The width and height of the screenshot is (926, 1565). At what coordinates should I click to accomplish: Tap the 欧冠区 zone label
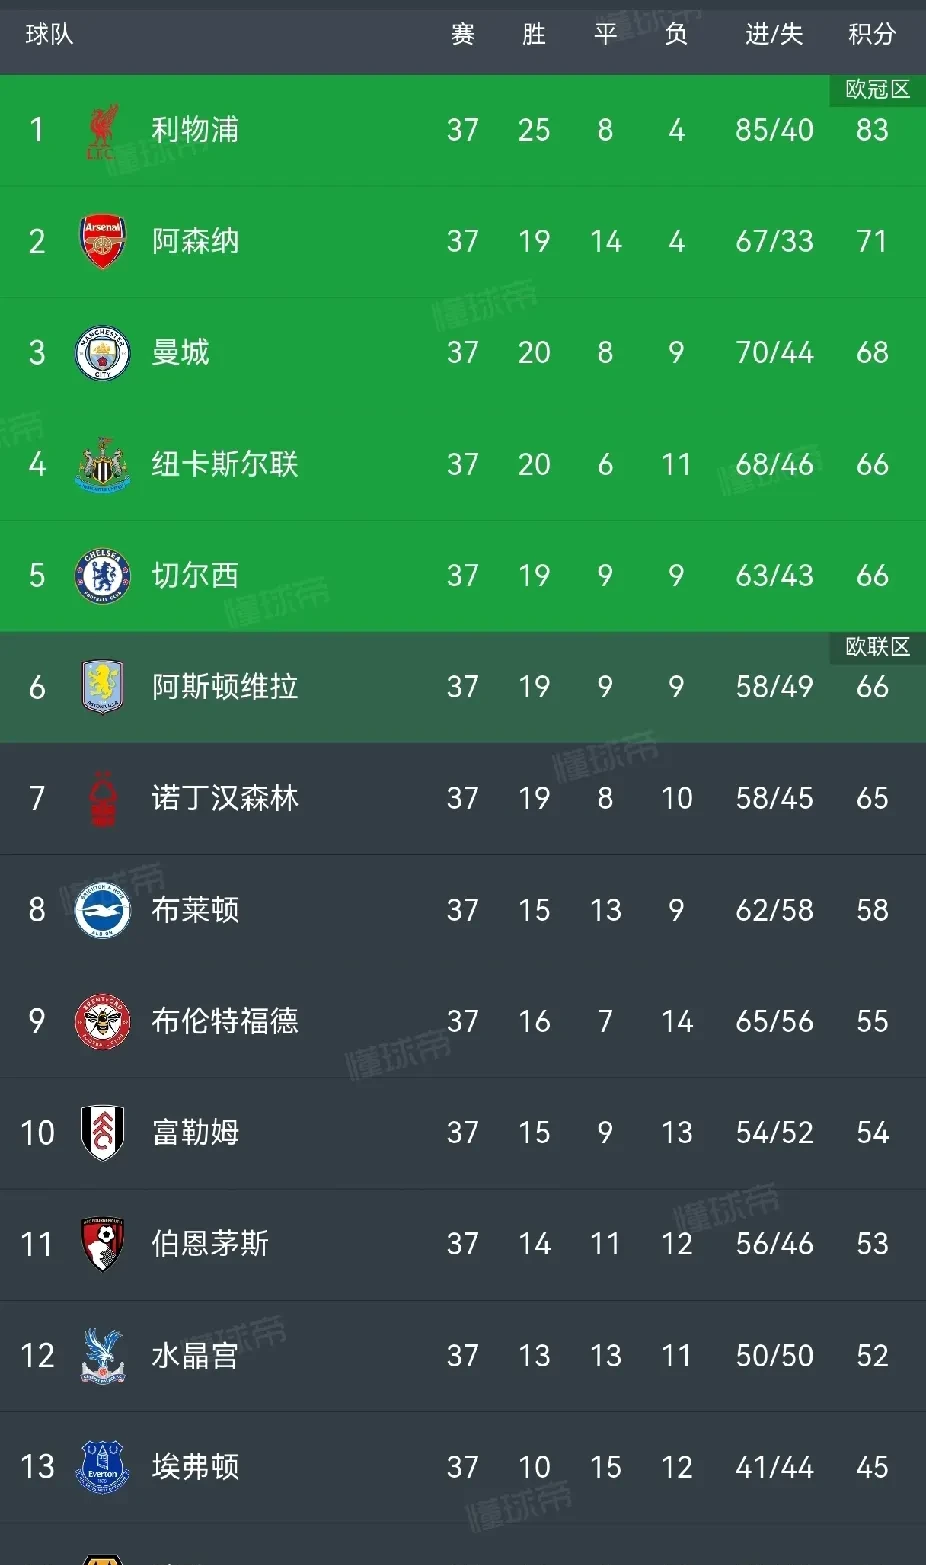(877, 90)
